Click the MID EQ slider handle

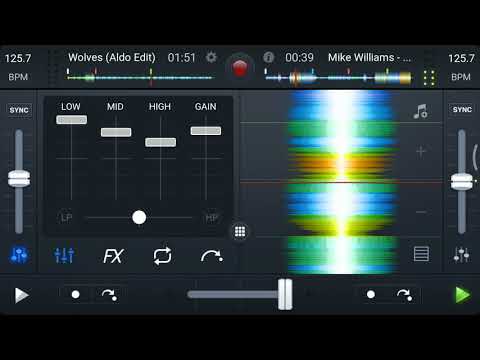[x=116, y=132]
